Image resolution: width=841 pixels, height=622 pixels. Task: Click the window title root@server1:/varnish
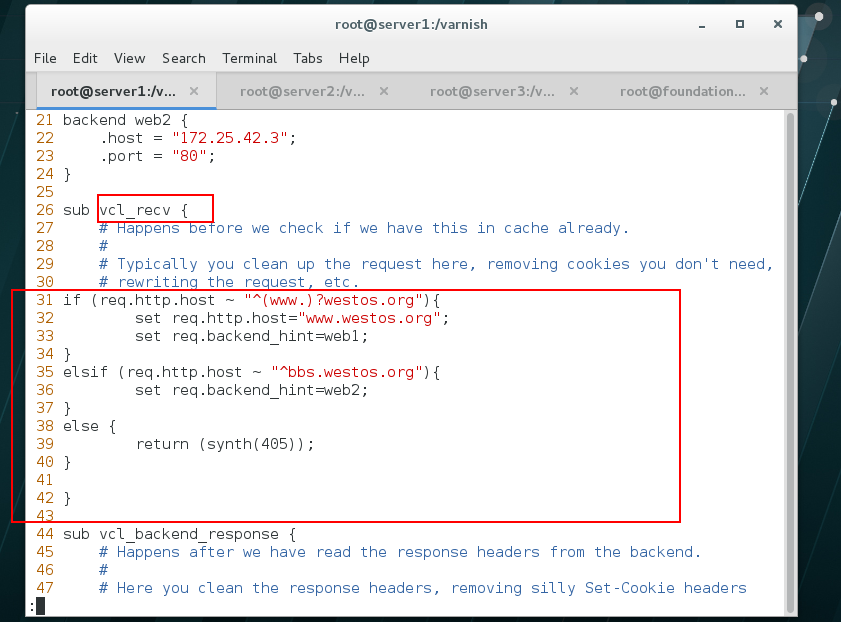click(x=411, y=25)
